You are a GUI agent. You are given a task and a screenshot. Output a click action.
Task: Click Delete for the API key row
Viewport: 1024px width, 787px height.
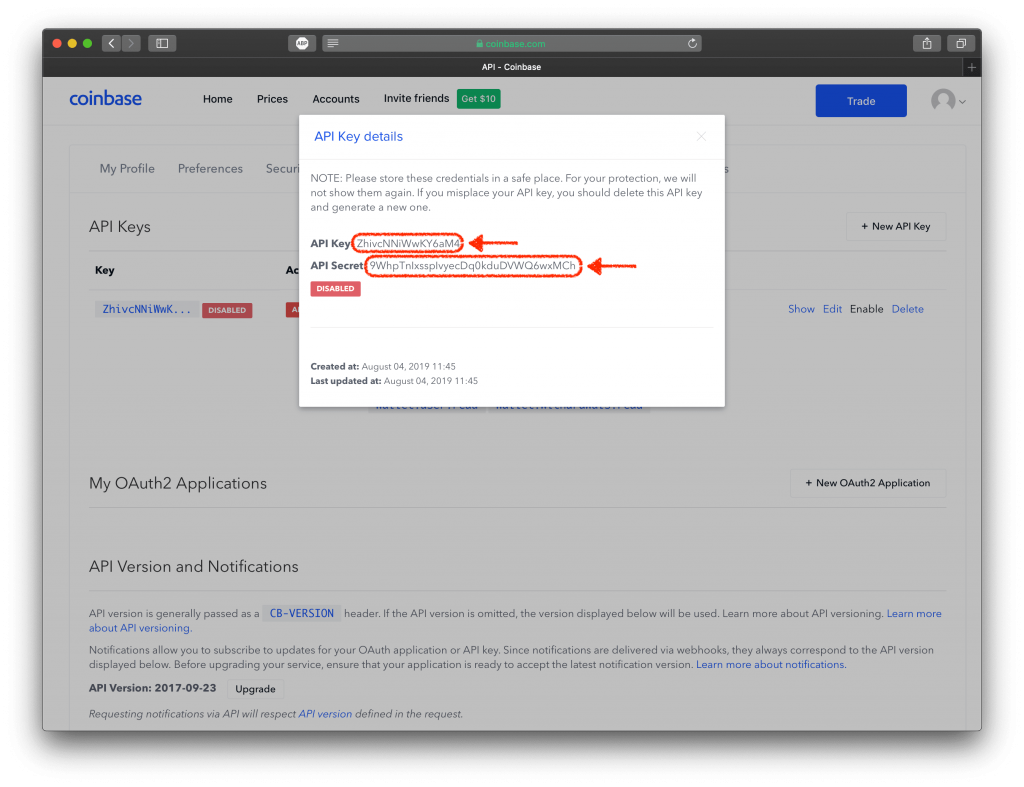pyautogui.click(x=907, y=309)
